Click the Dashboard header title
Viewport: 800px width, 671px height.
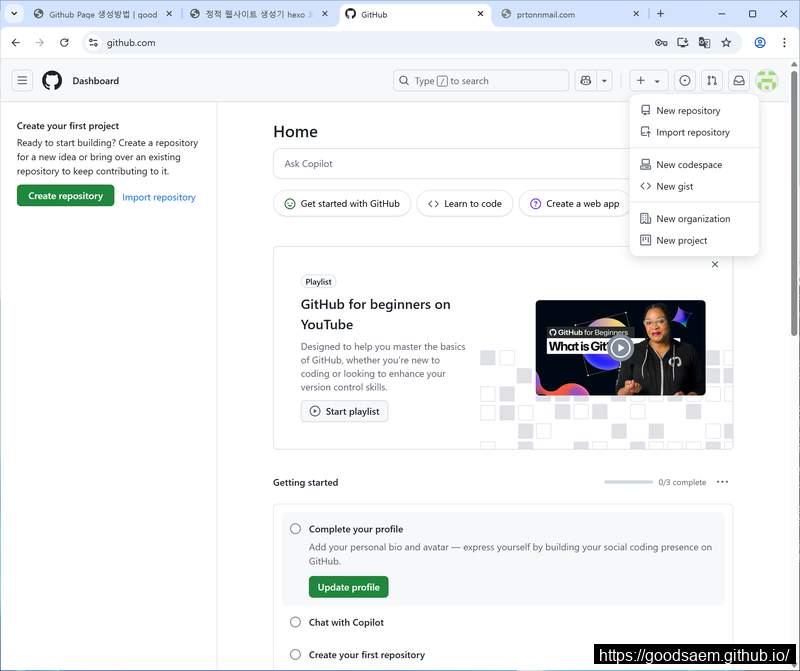(95, 81)
